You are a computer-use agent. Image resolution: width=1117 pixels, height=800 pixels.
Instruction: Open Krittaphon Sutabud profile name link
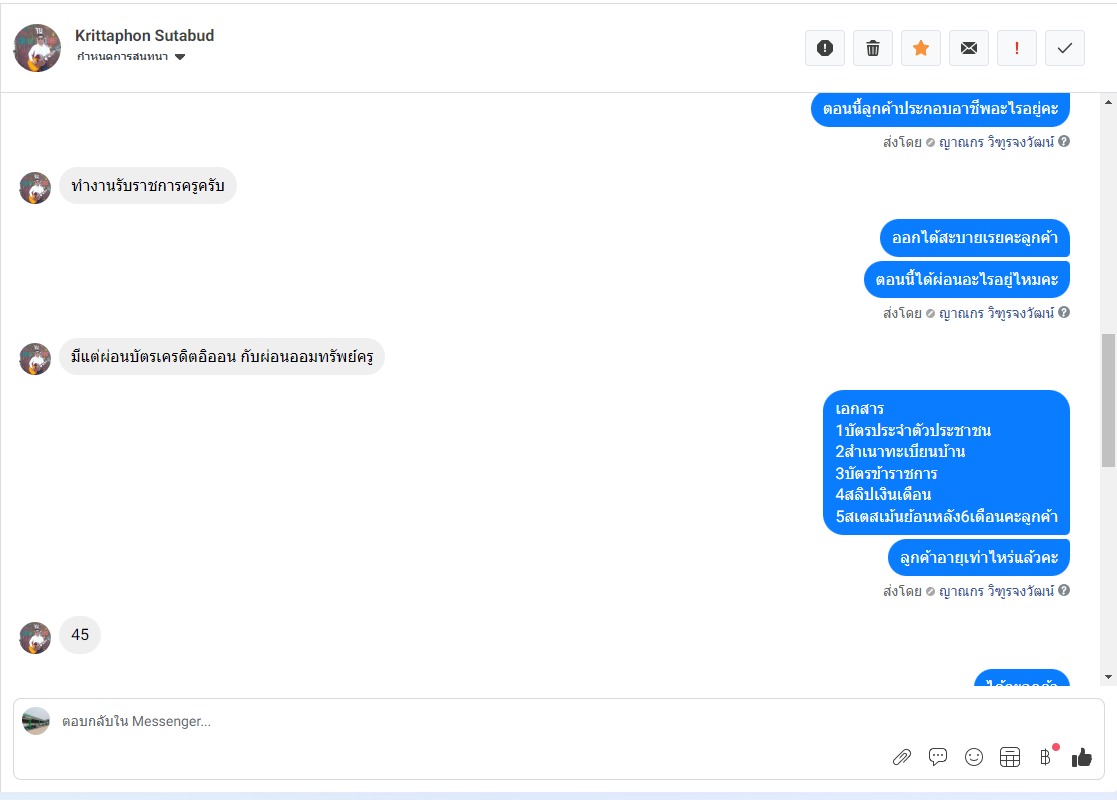(x=145, y=36)
